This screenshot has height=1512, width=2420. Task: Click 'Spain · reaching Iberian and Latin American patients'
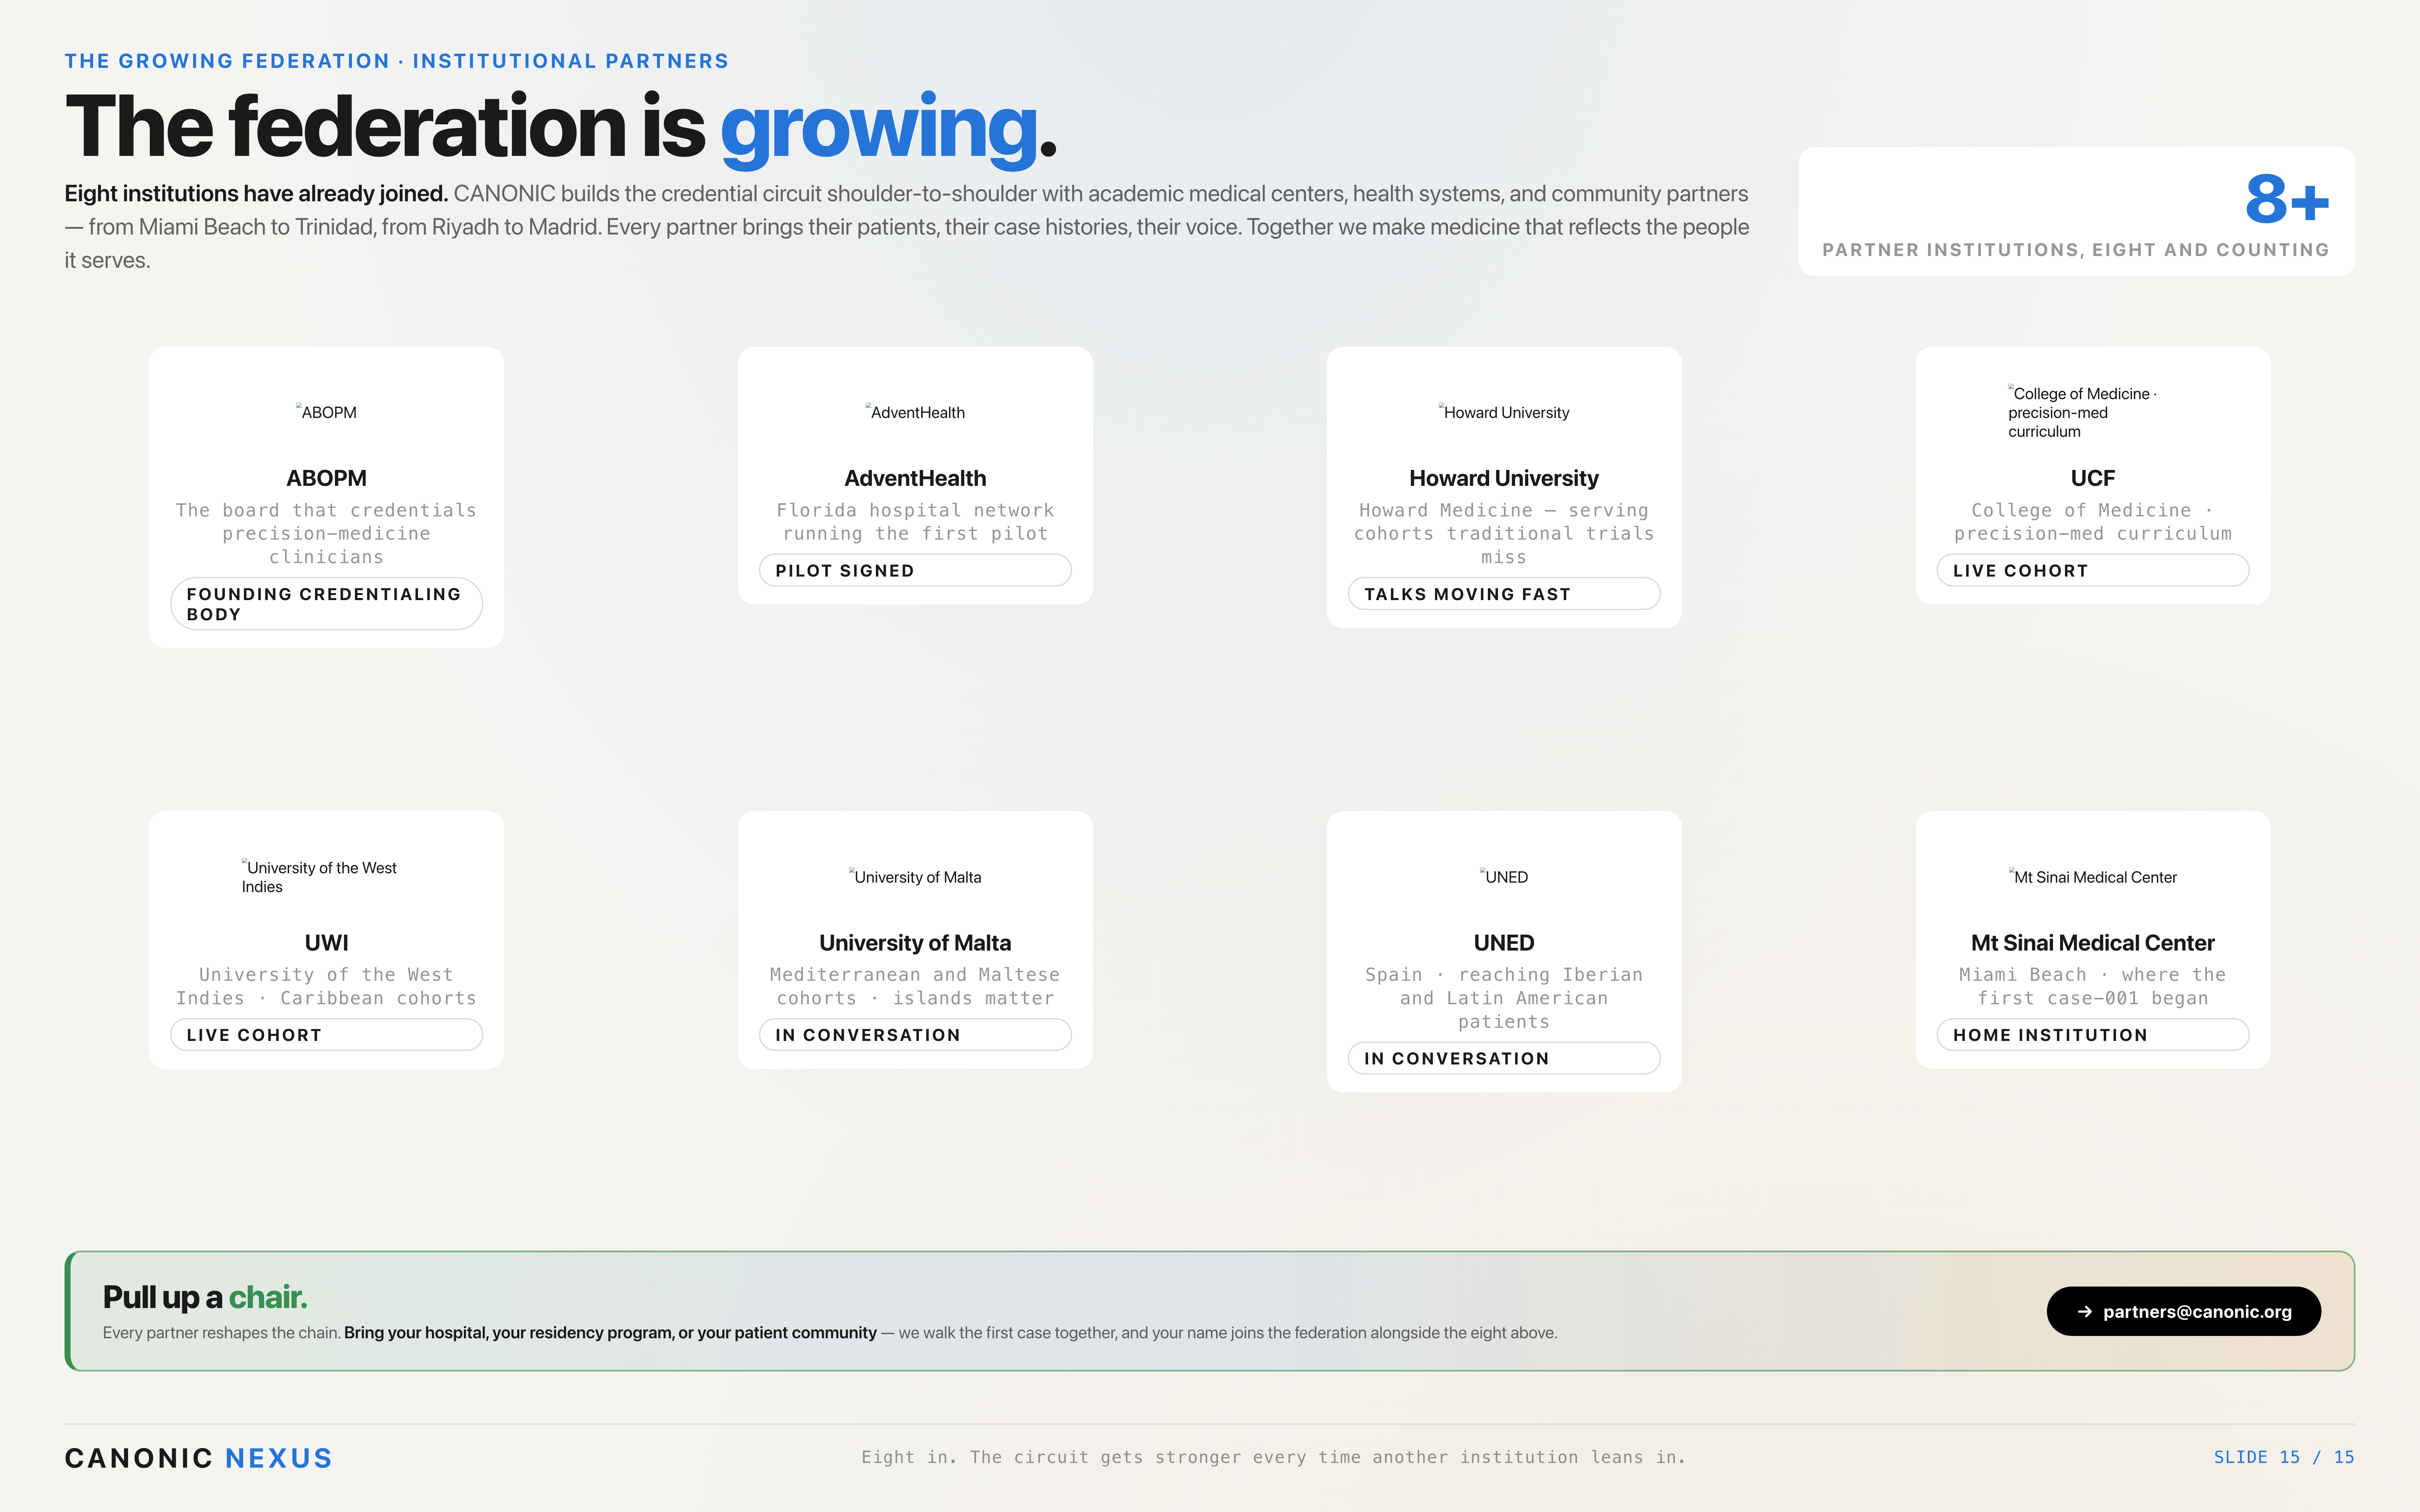(1504, 998)
